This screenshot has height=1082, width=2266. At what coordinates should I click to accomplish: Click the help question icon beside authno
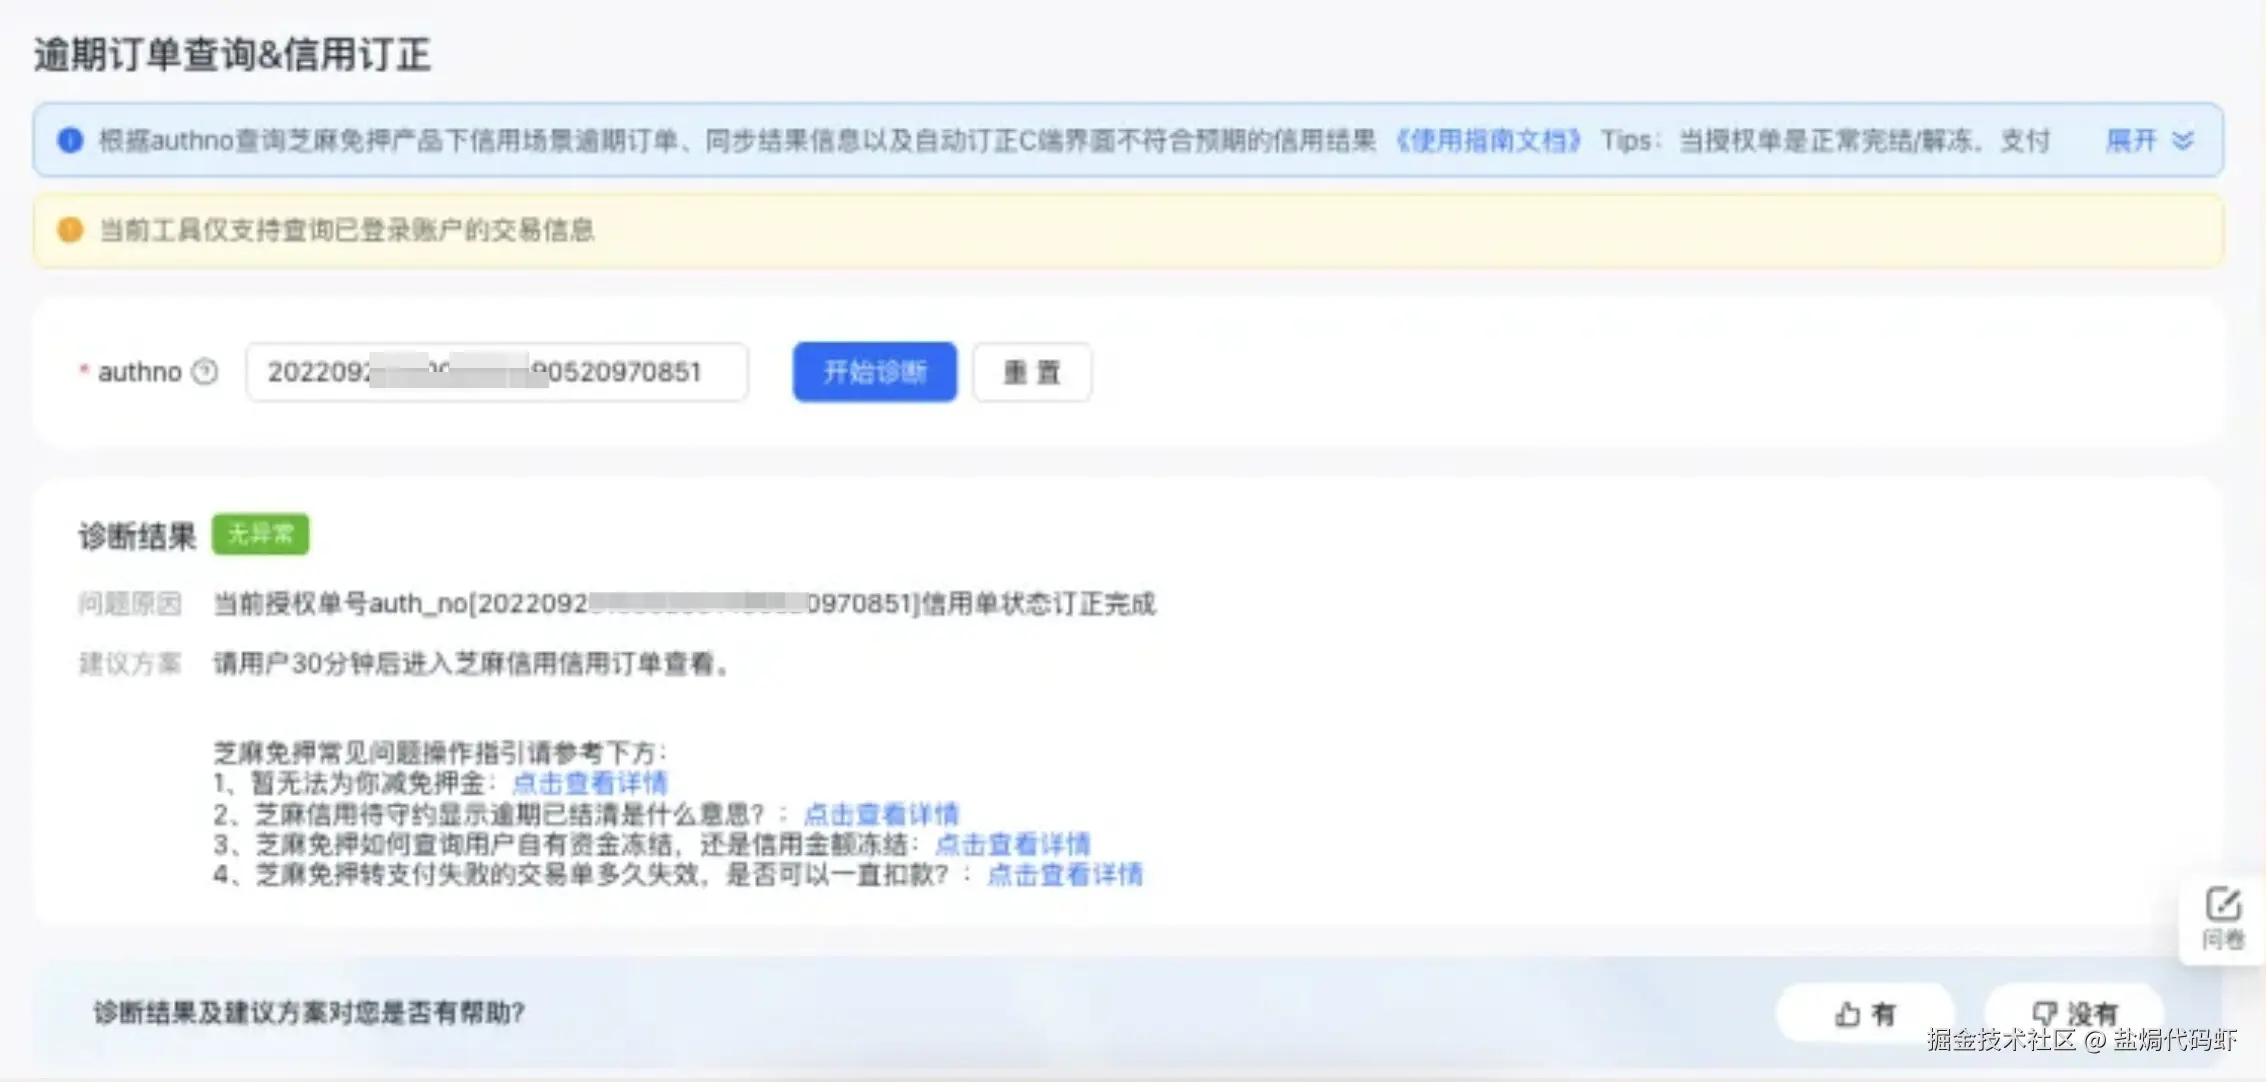[205, 372]
